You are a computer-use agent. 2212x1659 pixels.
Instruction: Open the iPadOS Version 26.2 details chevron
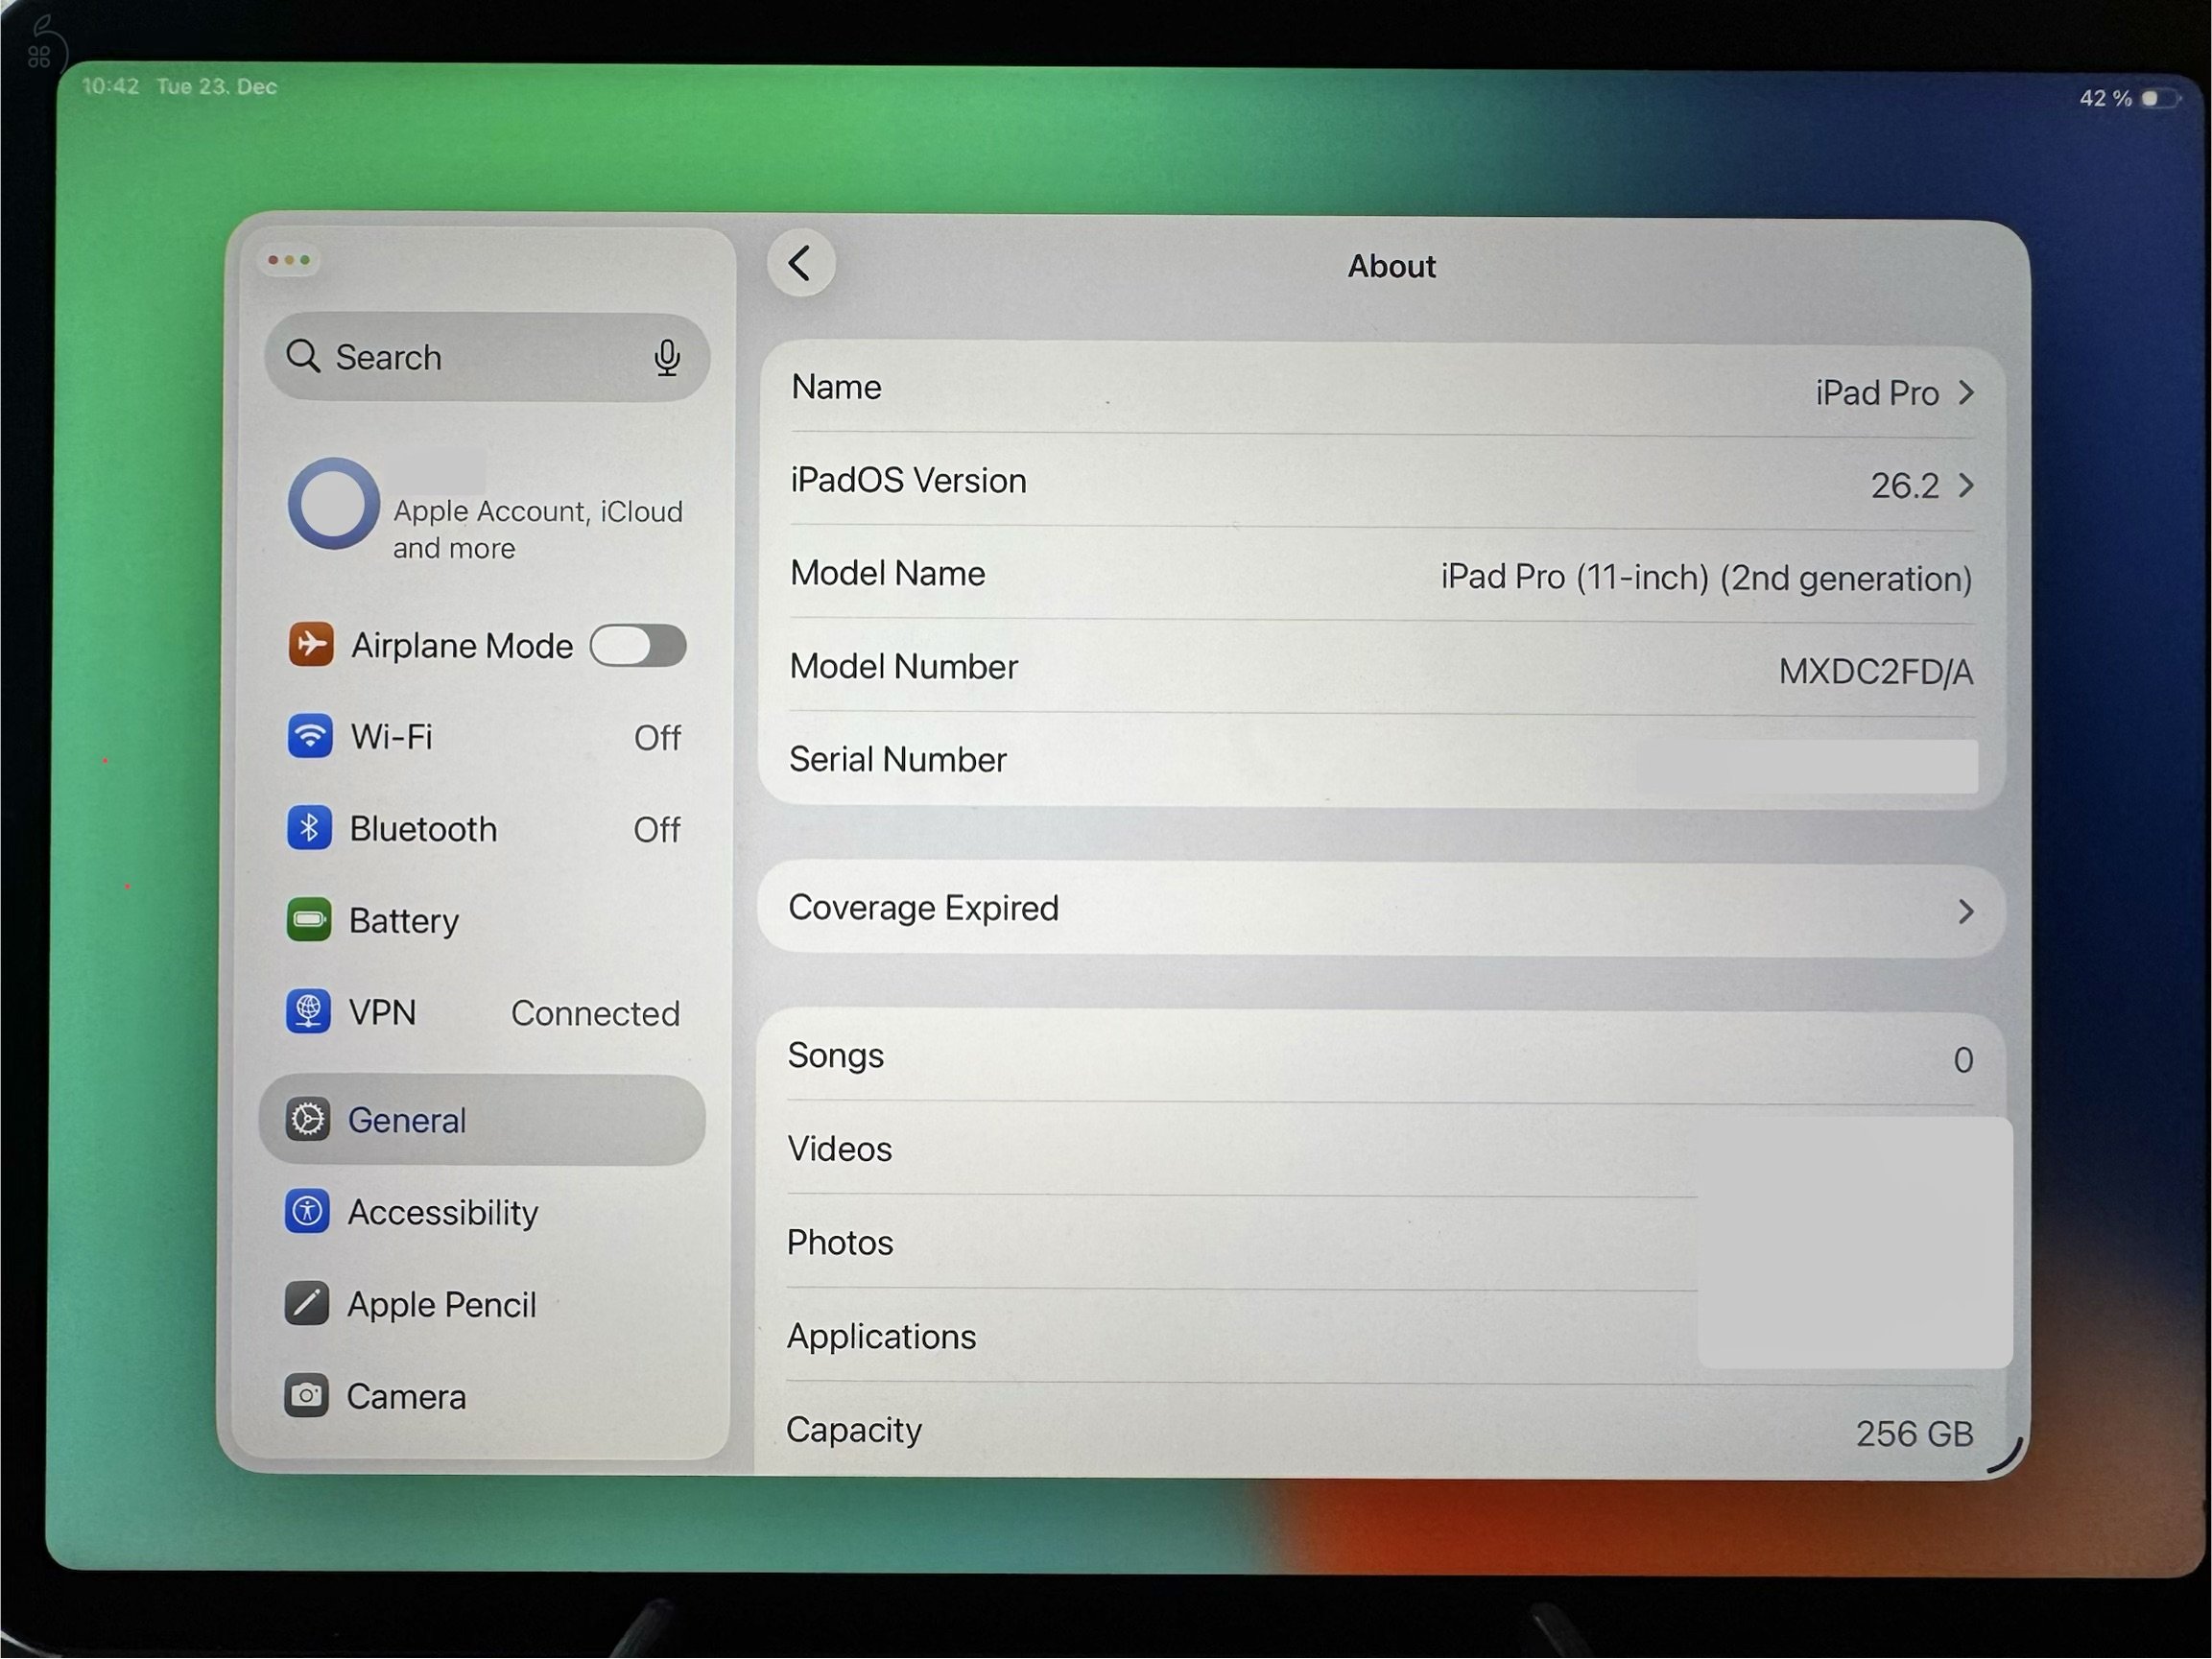point(1965,485)
